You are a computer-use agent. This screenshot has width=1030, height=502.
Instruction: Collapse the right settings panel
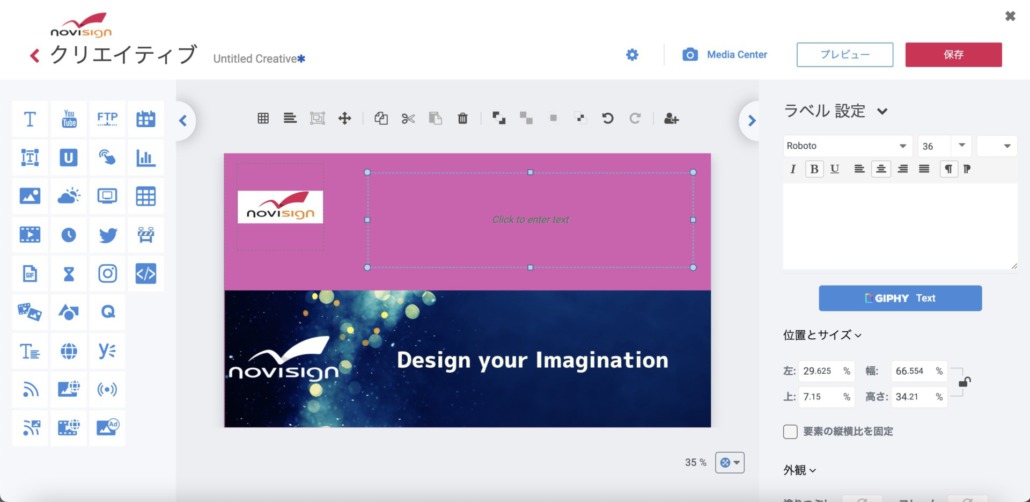[751, 121]
